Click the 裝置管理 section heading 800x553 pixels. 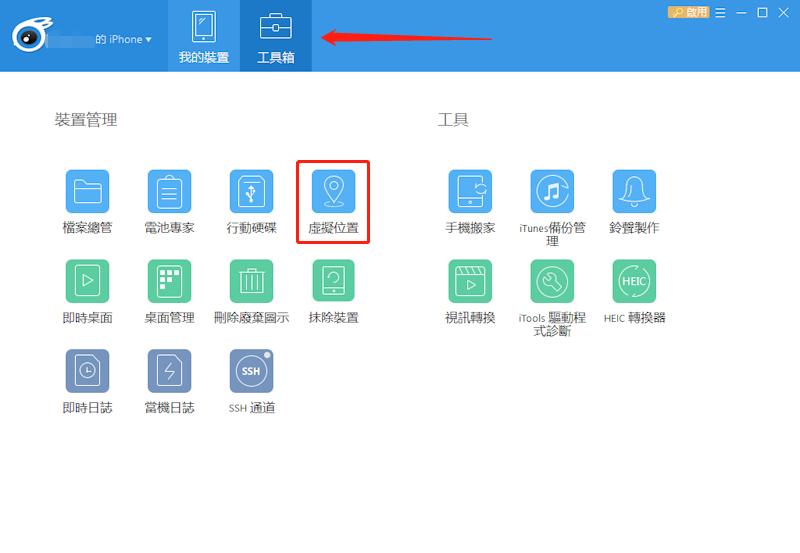coord(86,119)
